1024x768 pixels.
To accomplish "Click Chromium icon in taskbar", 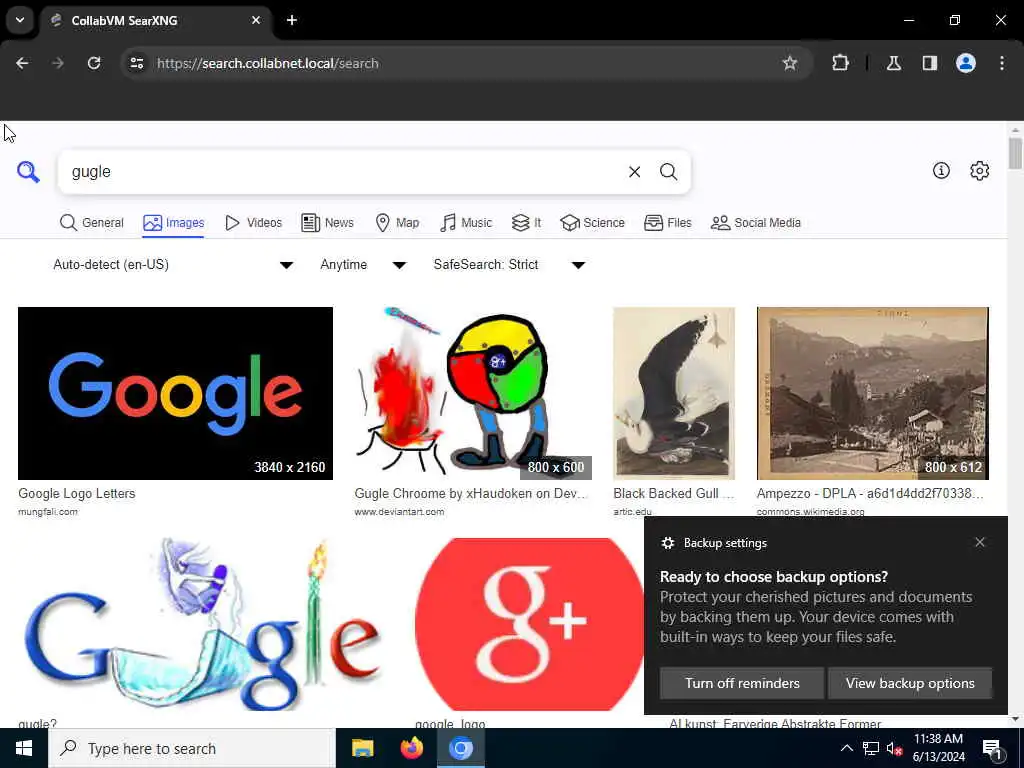I will tap(460, 748).
